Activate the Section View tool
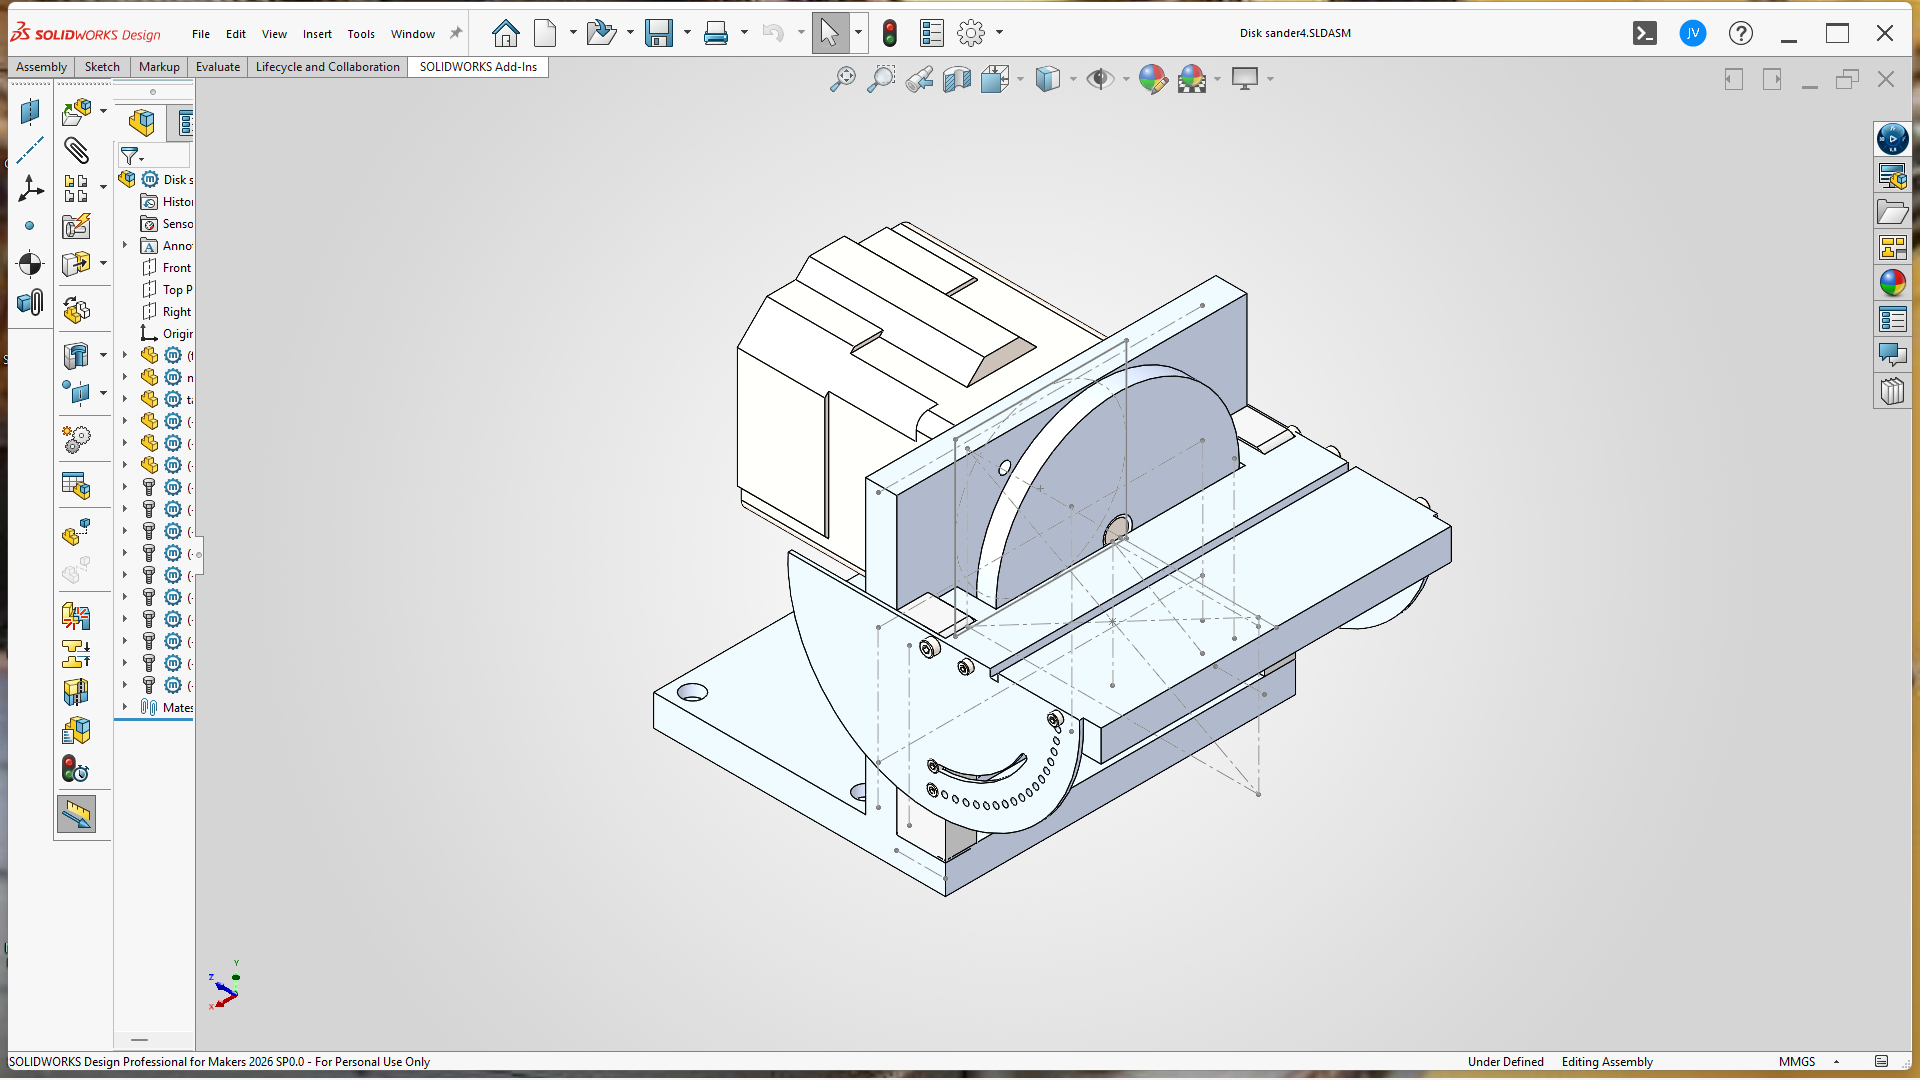Image resolution: width=1920 pixels, height=1080 pixels. coord(957,79)
